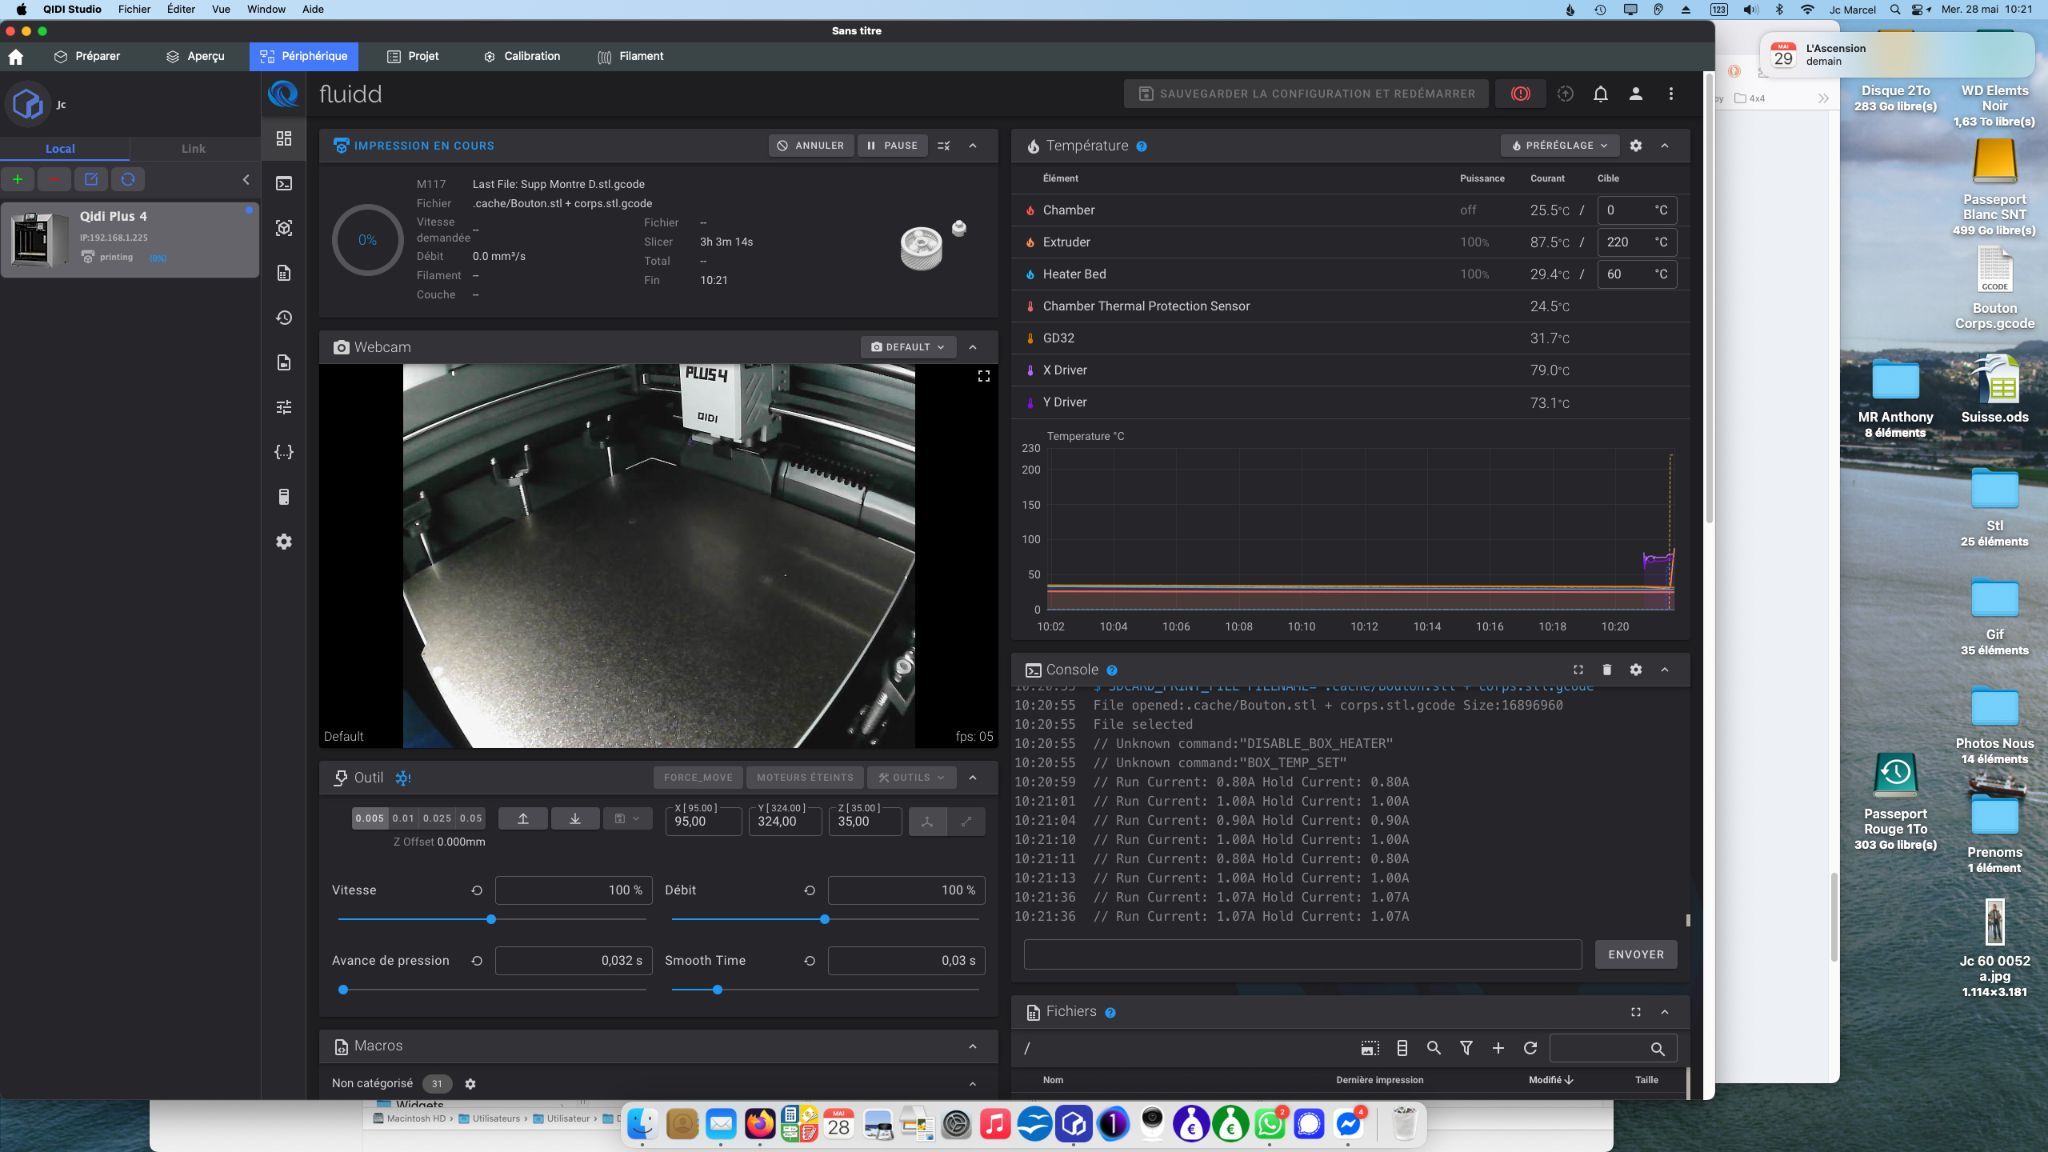Open fluidd console sidebar icon

pos(284,183)
